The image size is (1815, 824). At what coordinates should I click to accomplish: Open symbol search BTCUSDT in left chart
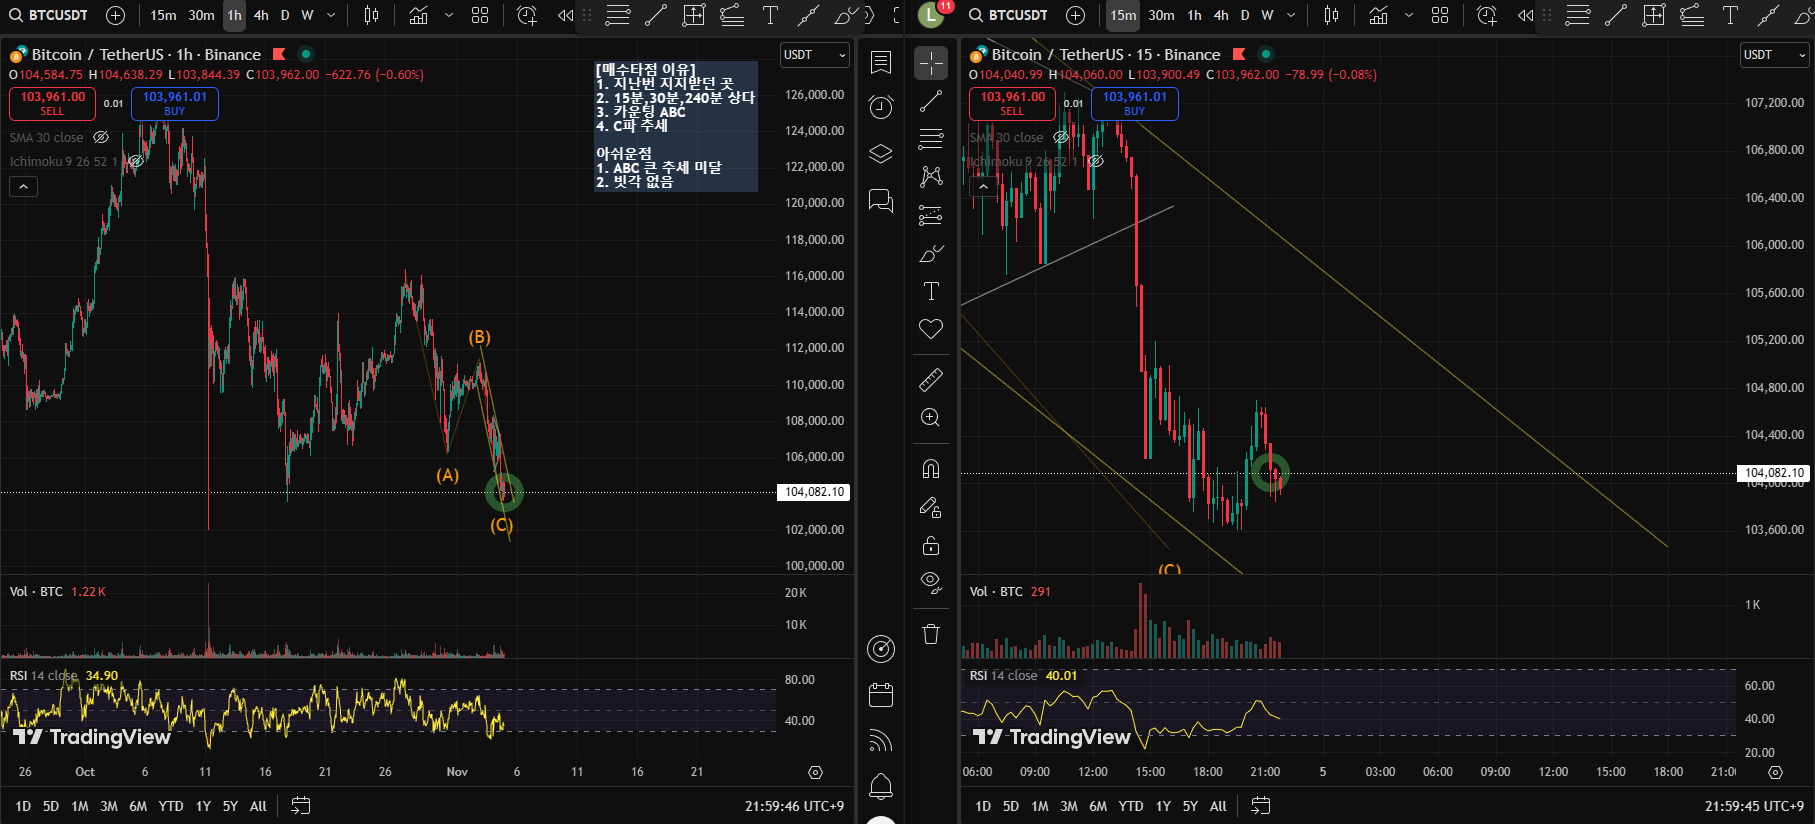[48, 15]
